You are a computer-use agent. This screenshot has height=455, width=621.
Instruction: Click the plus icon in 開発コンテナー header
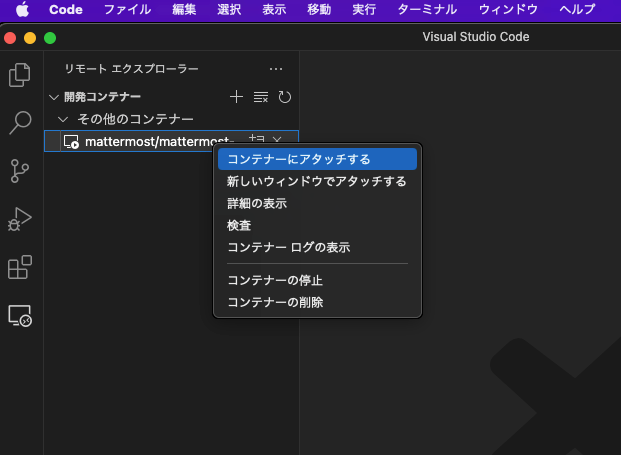tap(236, 97)
